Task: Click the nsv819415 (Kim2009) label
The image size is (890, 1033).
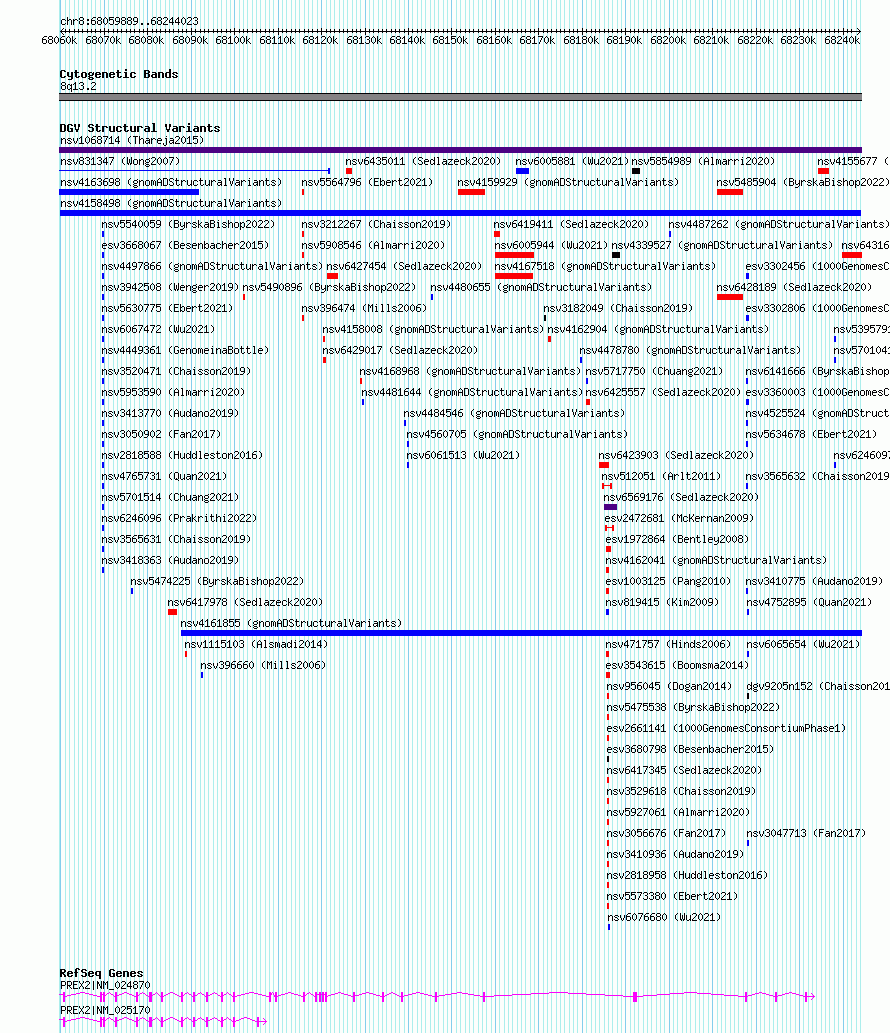Action: click(x=662, y=604)
